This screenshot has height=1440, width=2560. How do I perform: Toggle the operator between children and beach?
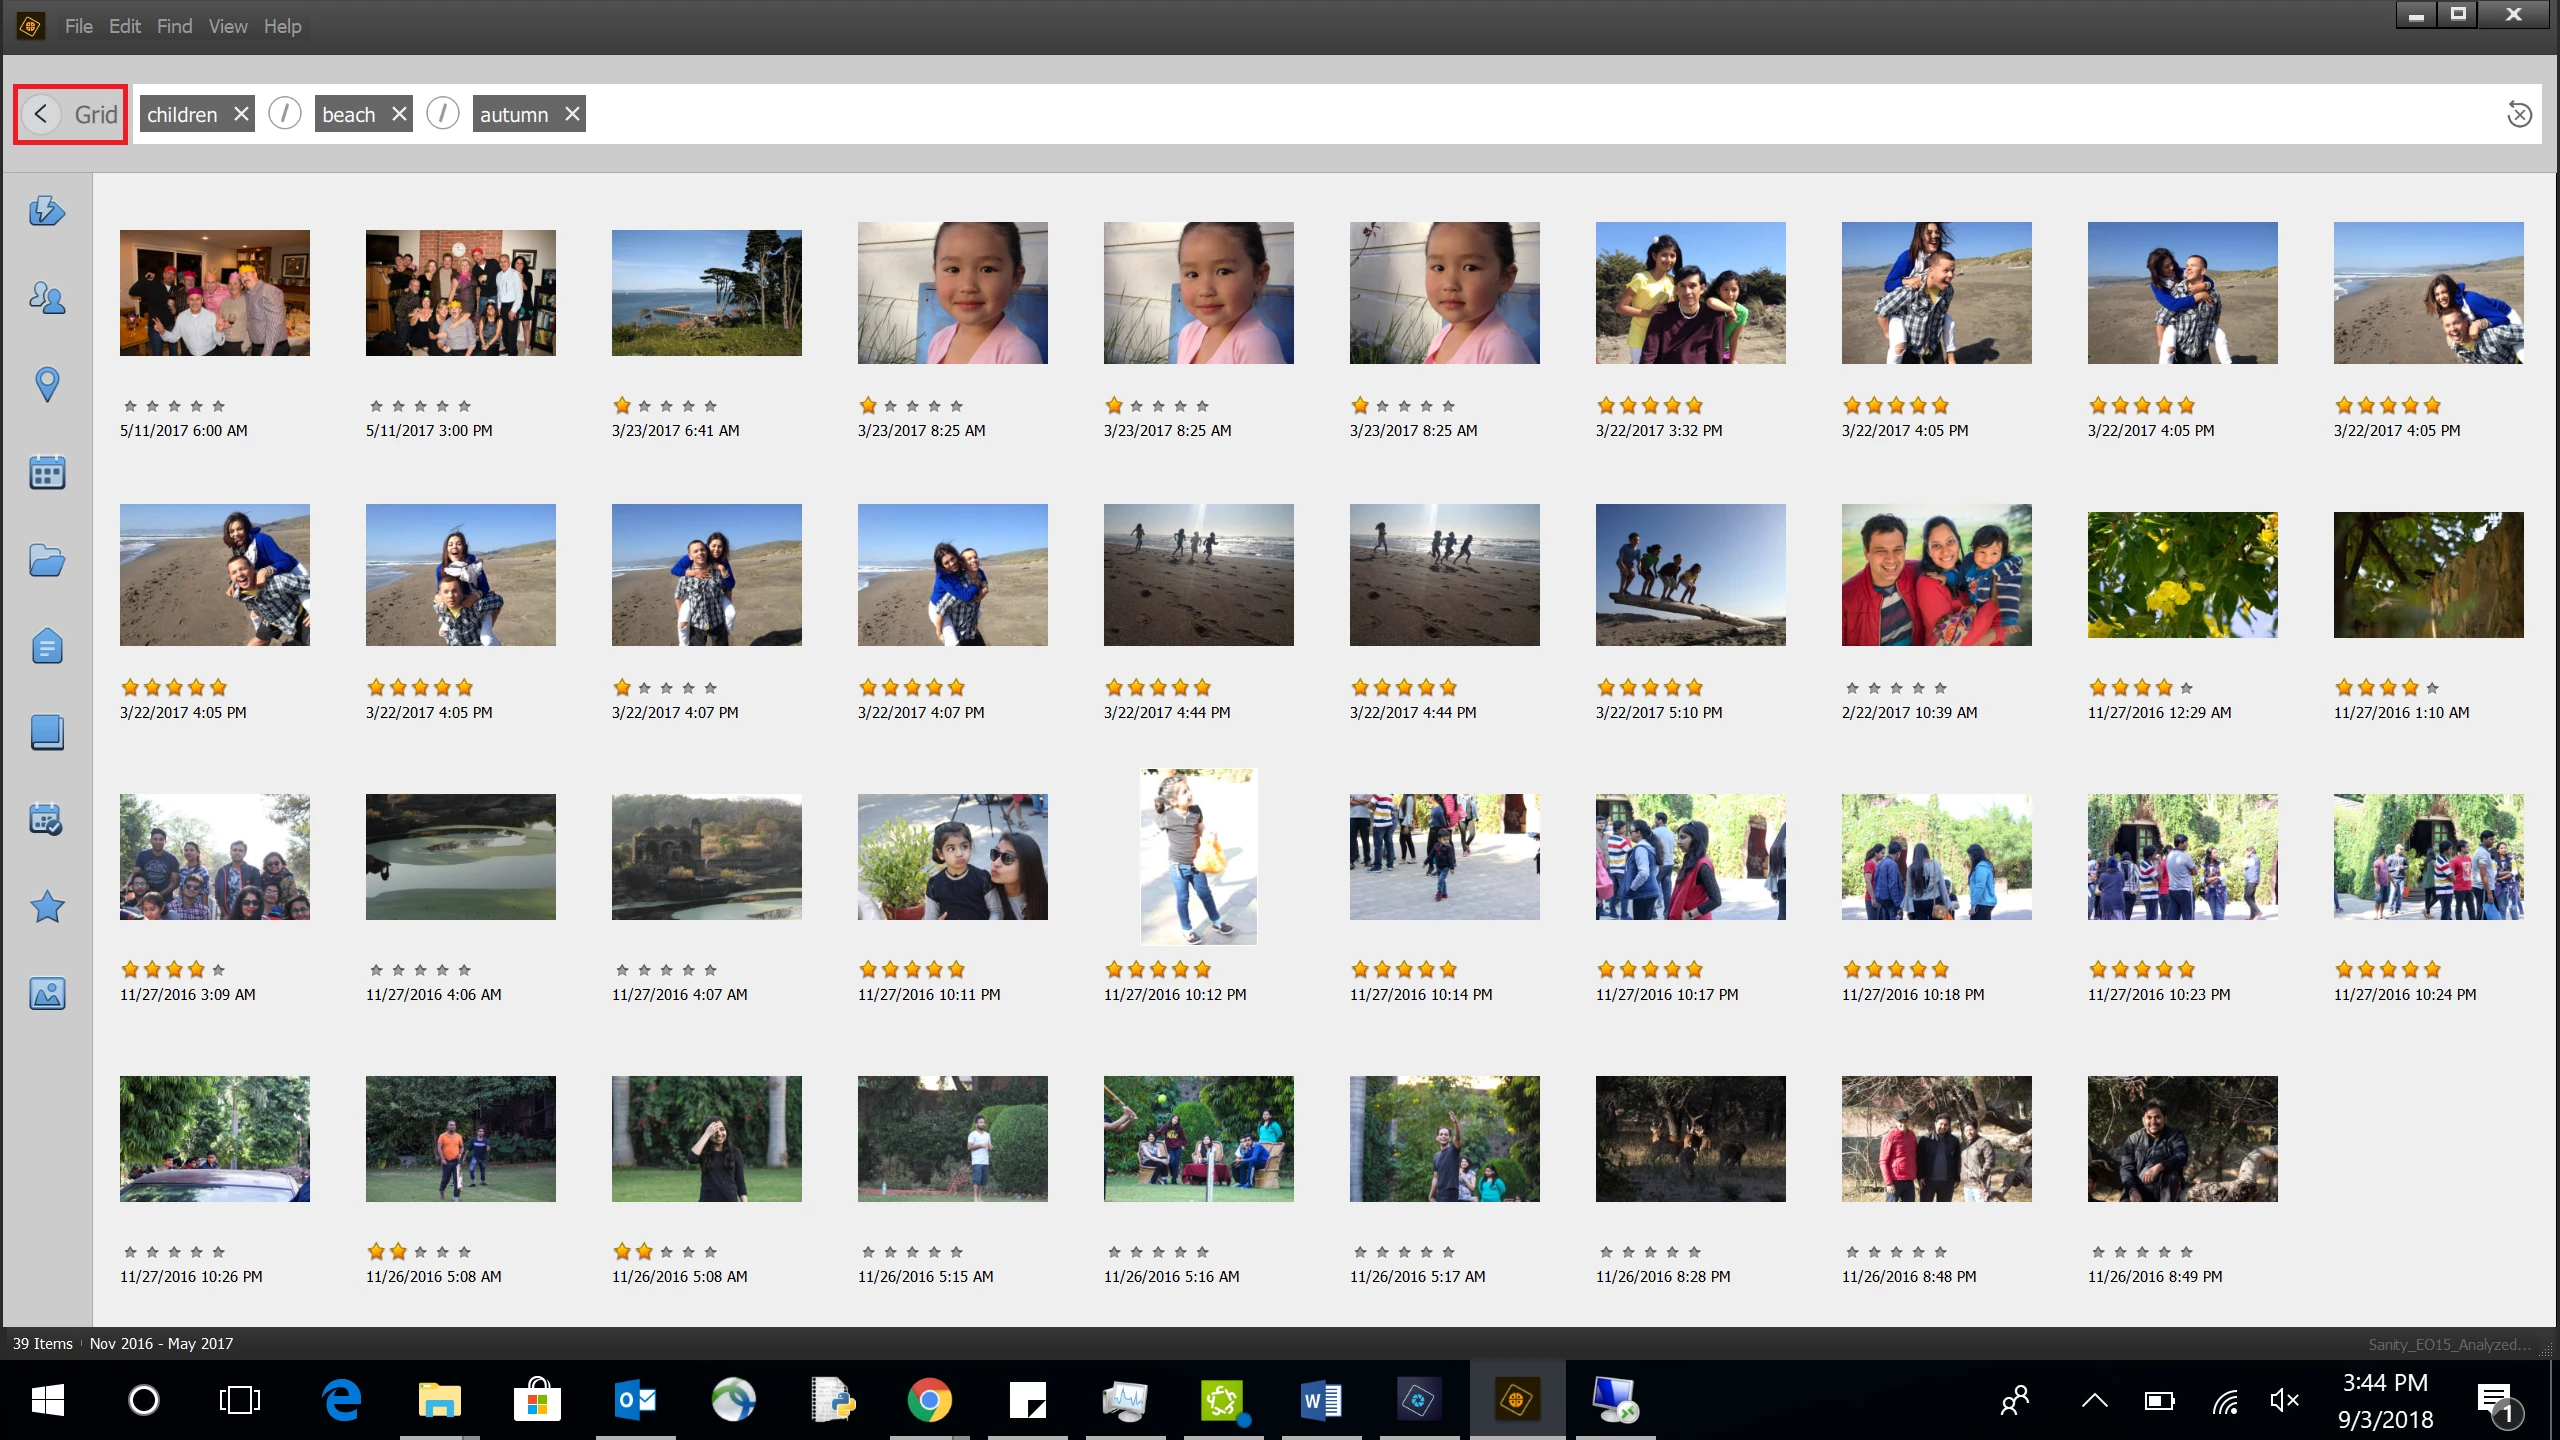[285, 114]
